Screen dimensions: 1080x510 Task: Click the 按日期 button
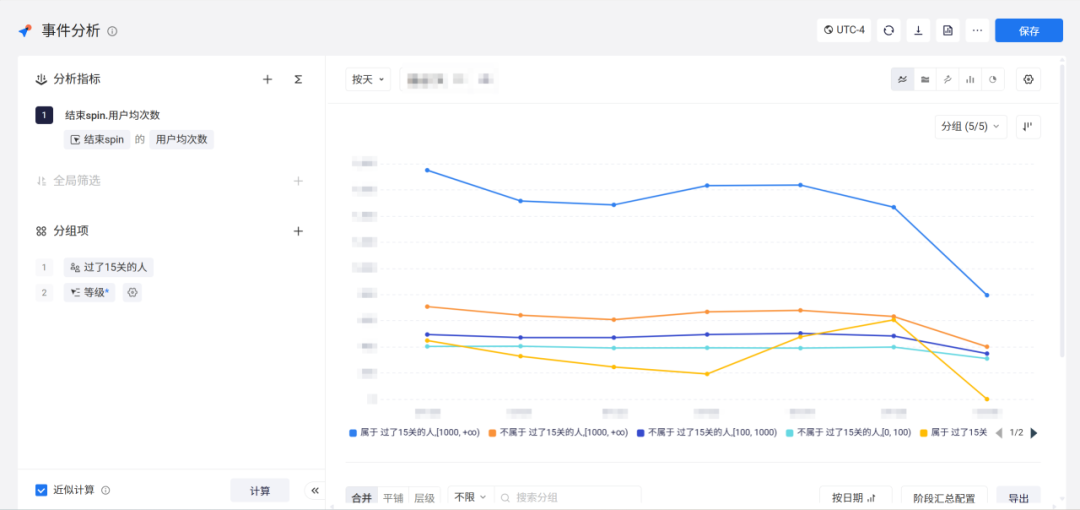click(855, 498)
